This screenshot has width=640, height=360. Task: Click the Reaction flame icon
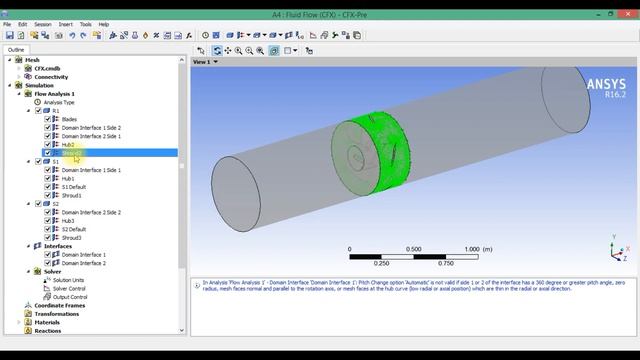[x=145, y=36]
